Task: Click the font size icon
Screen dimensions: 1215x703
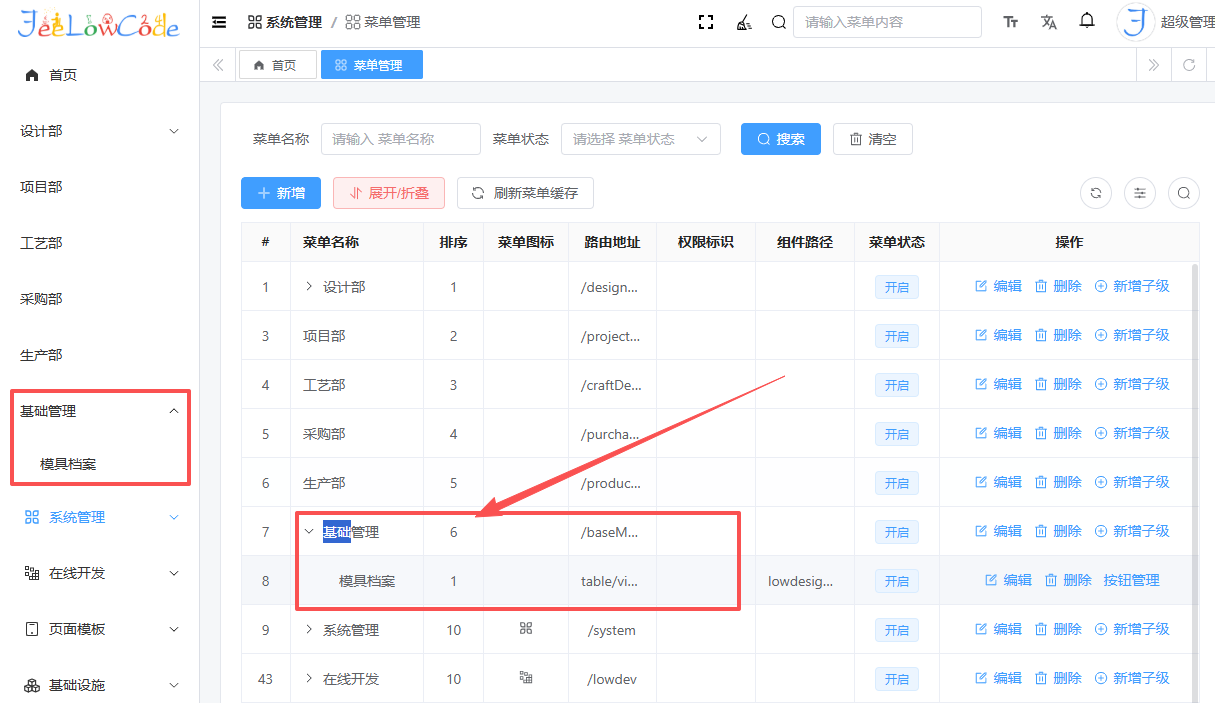Action: [1011, 22]
